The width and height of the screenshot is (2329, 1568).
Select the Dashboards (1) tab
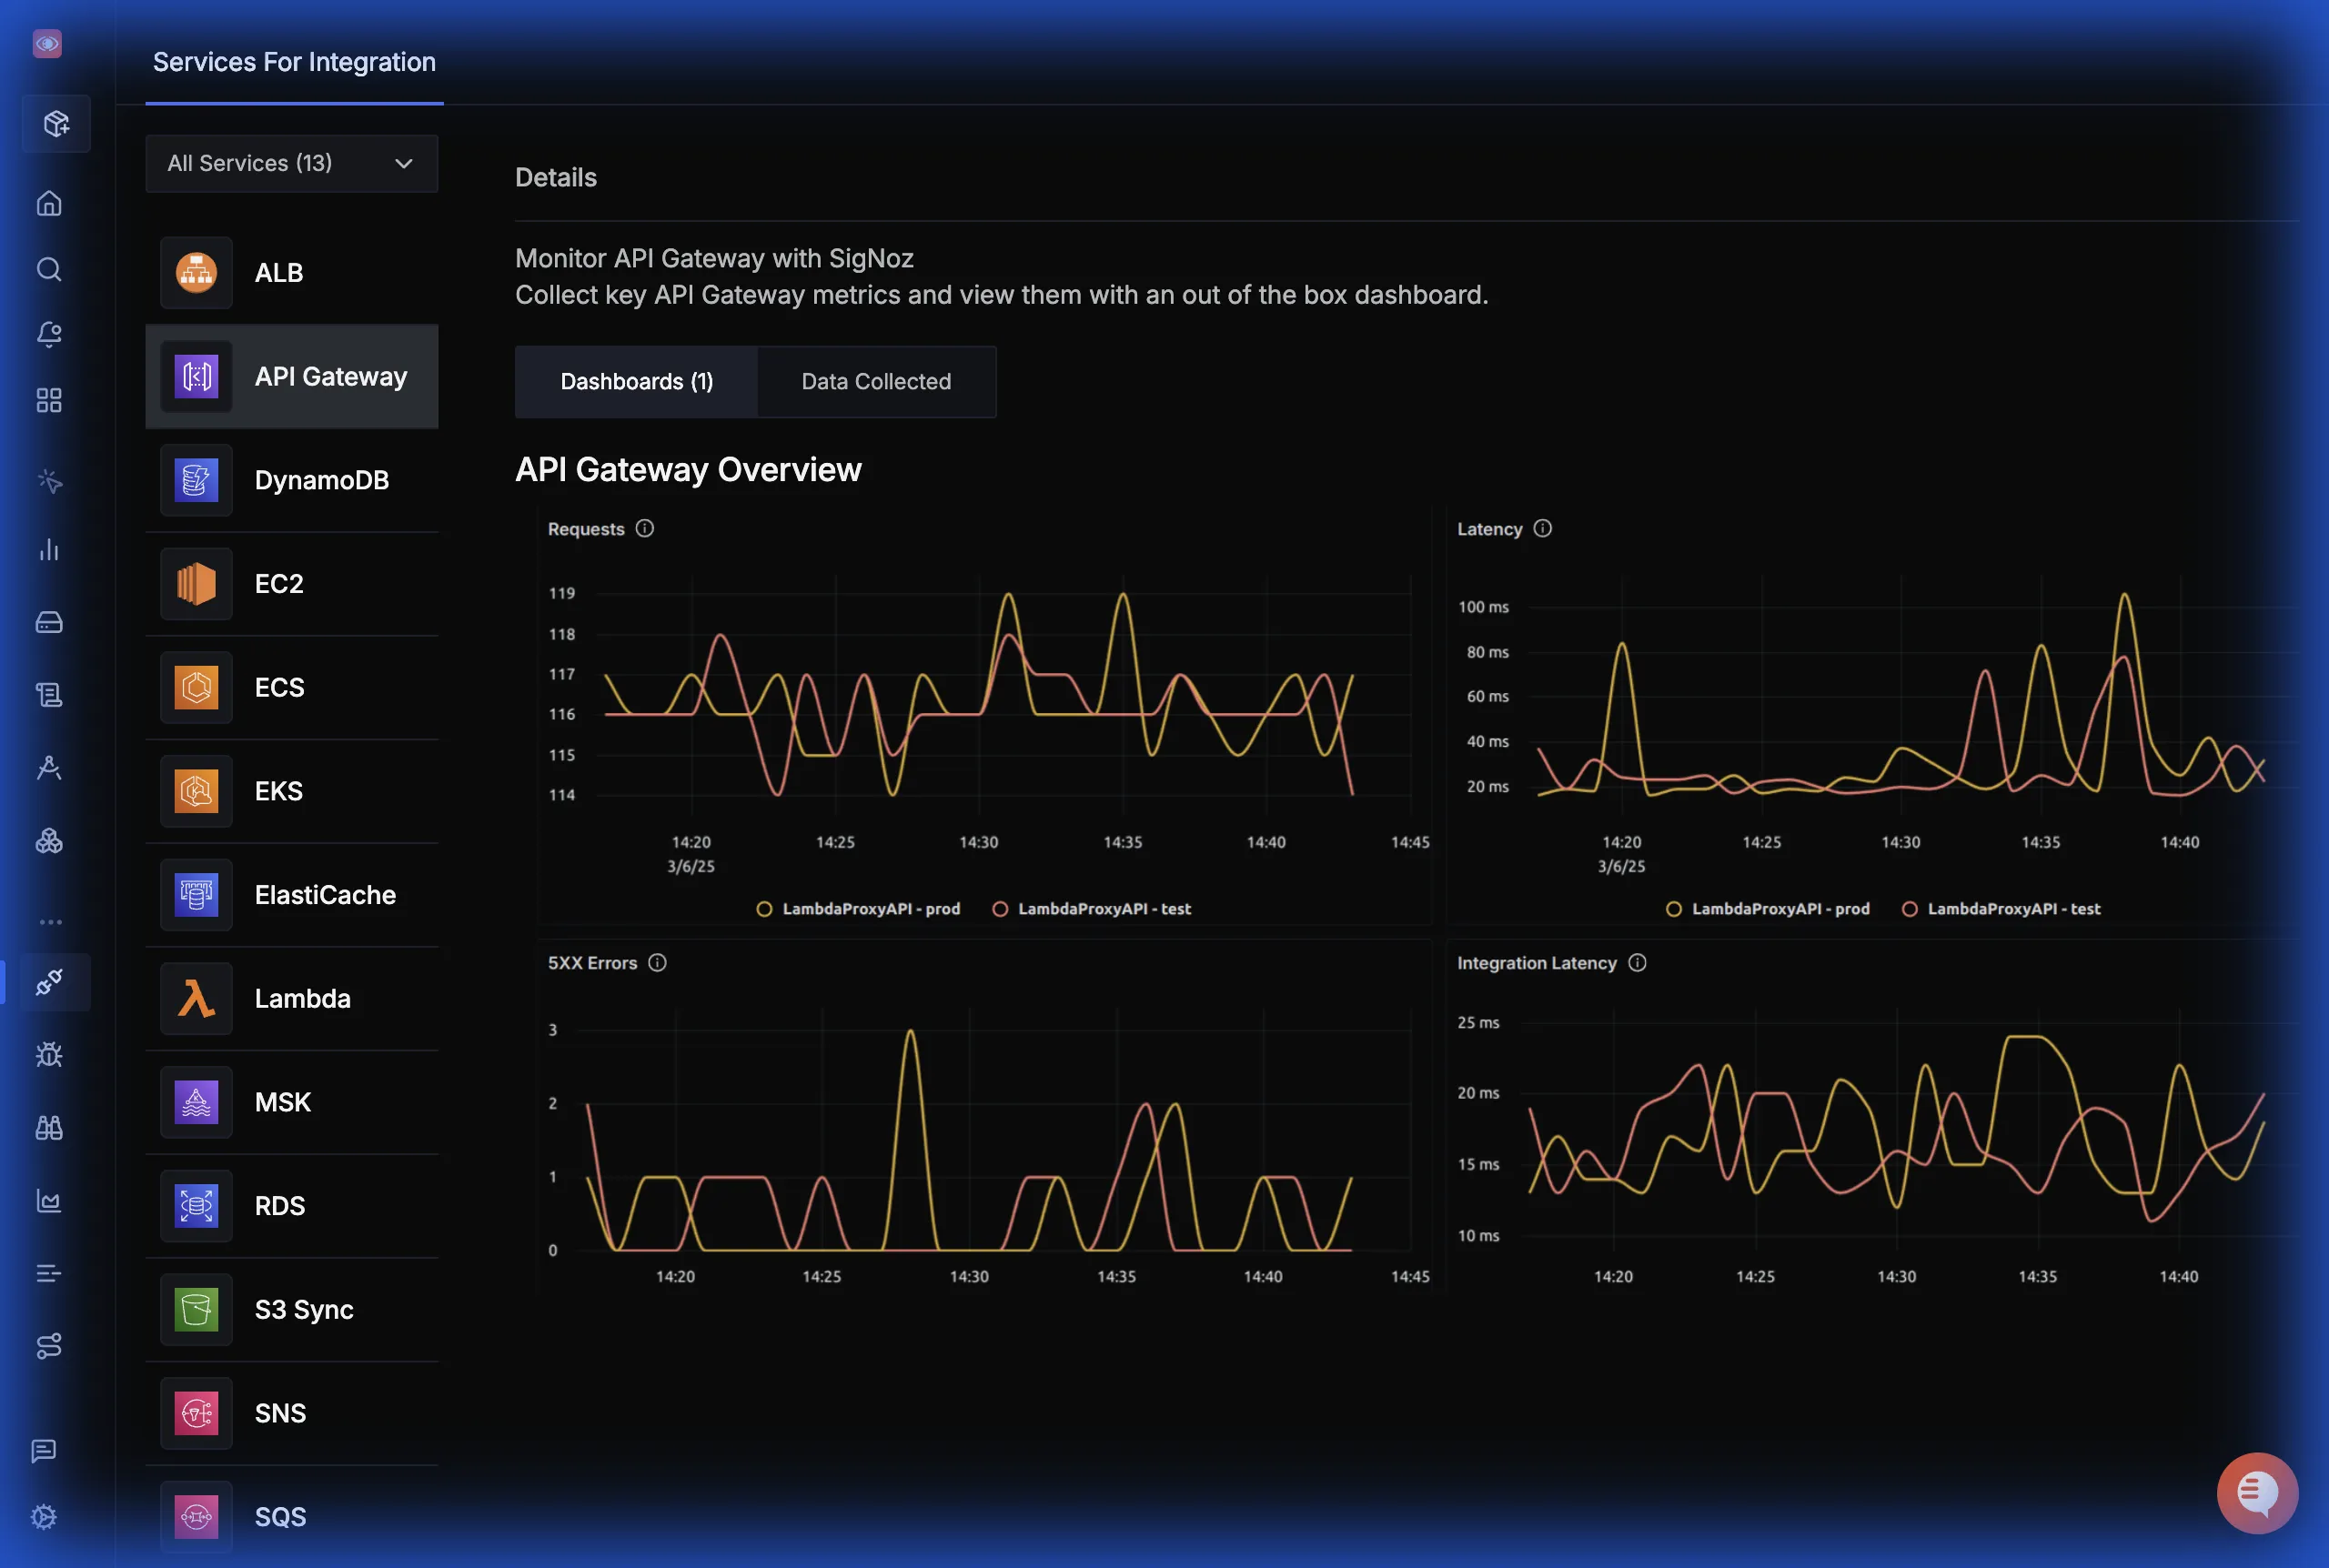tap(636, 381)
